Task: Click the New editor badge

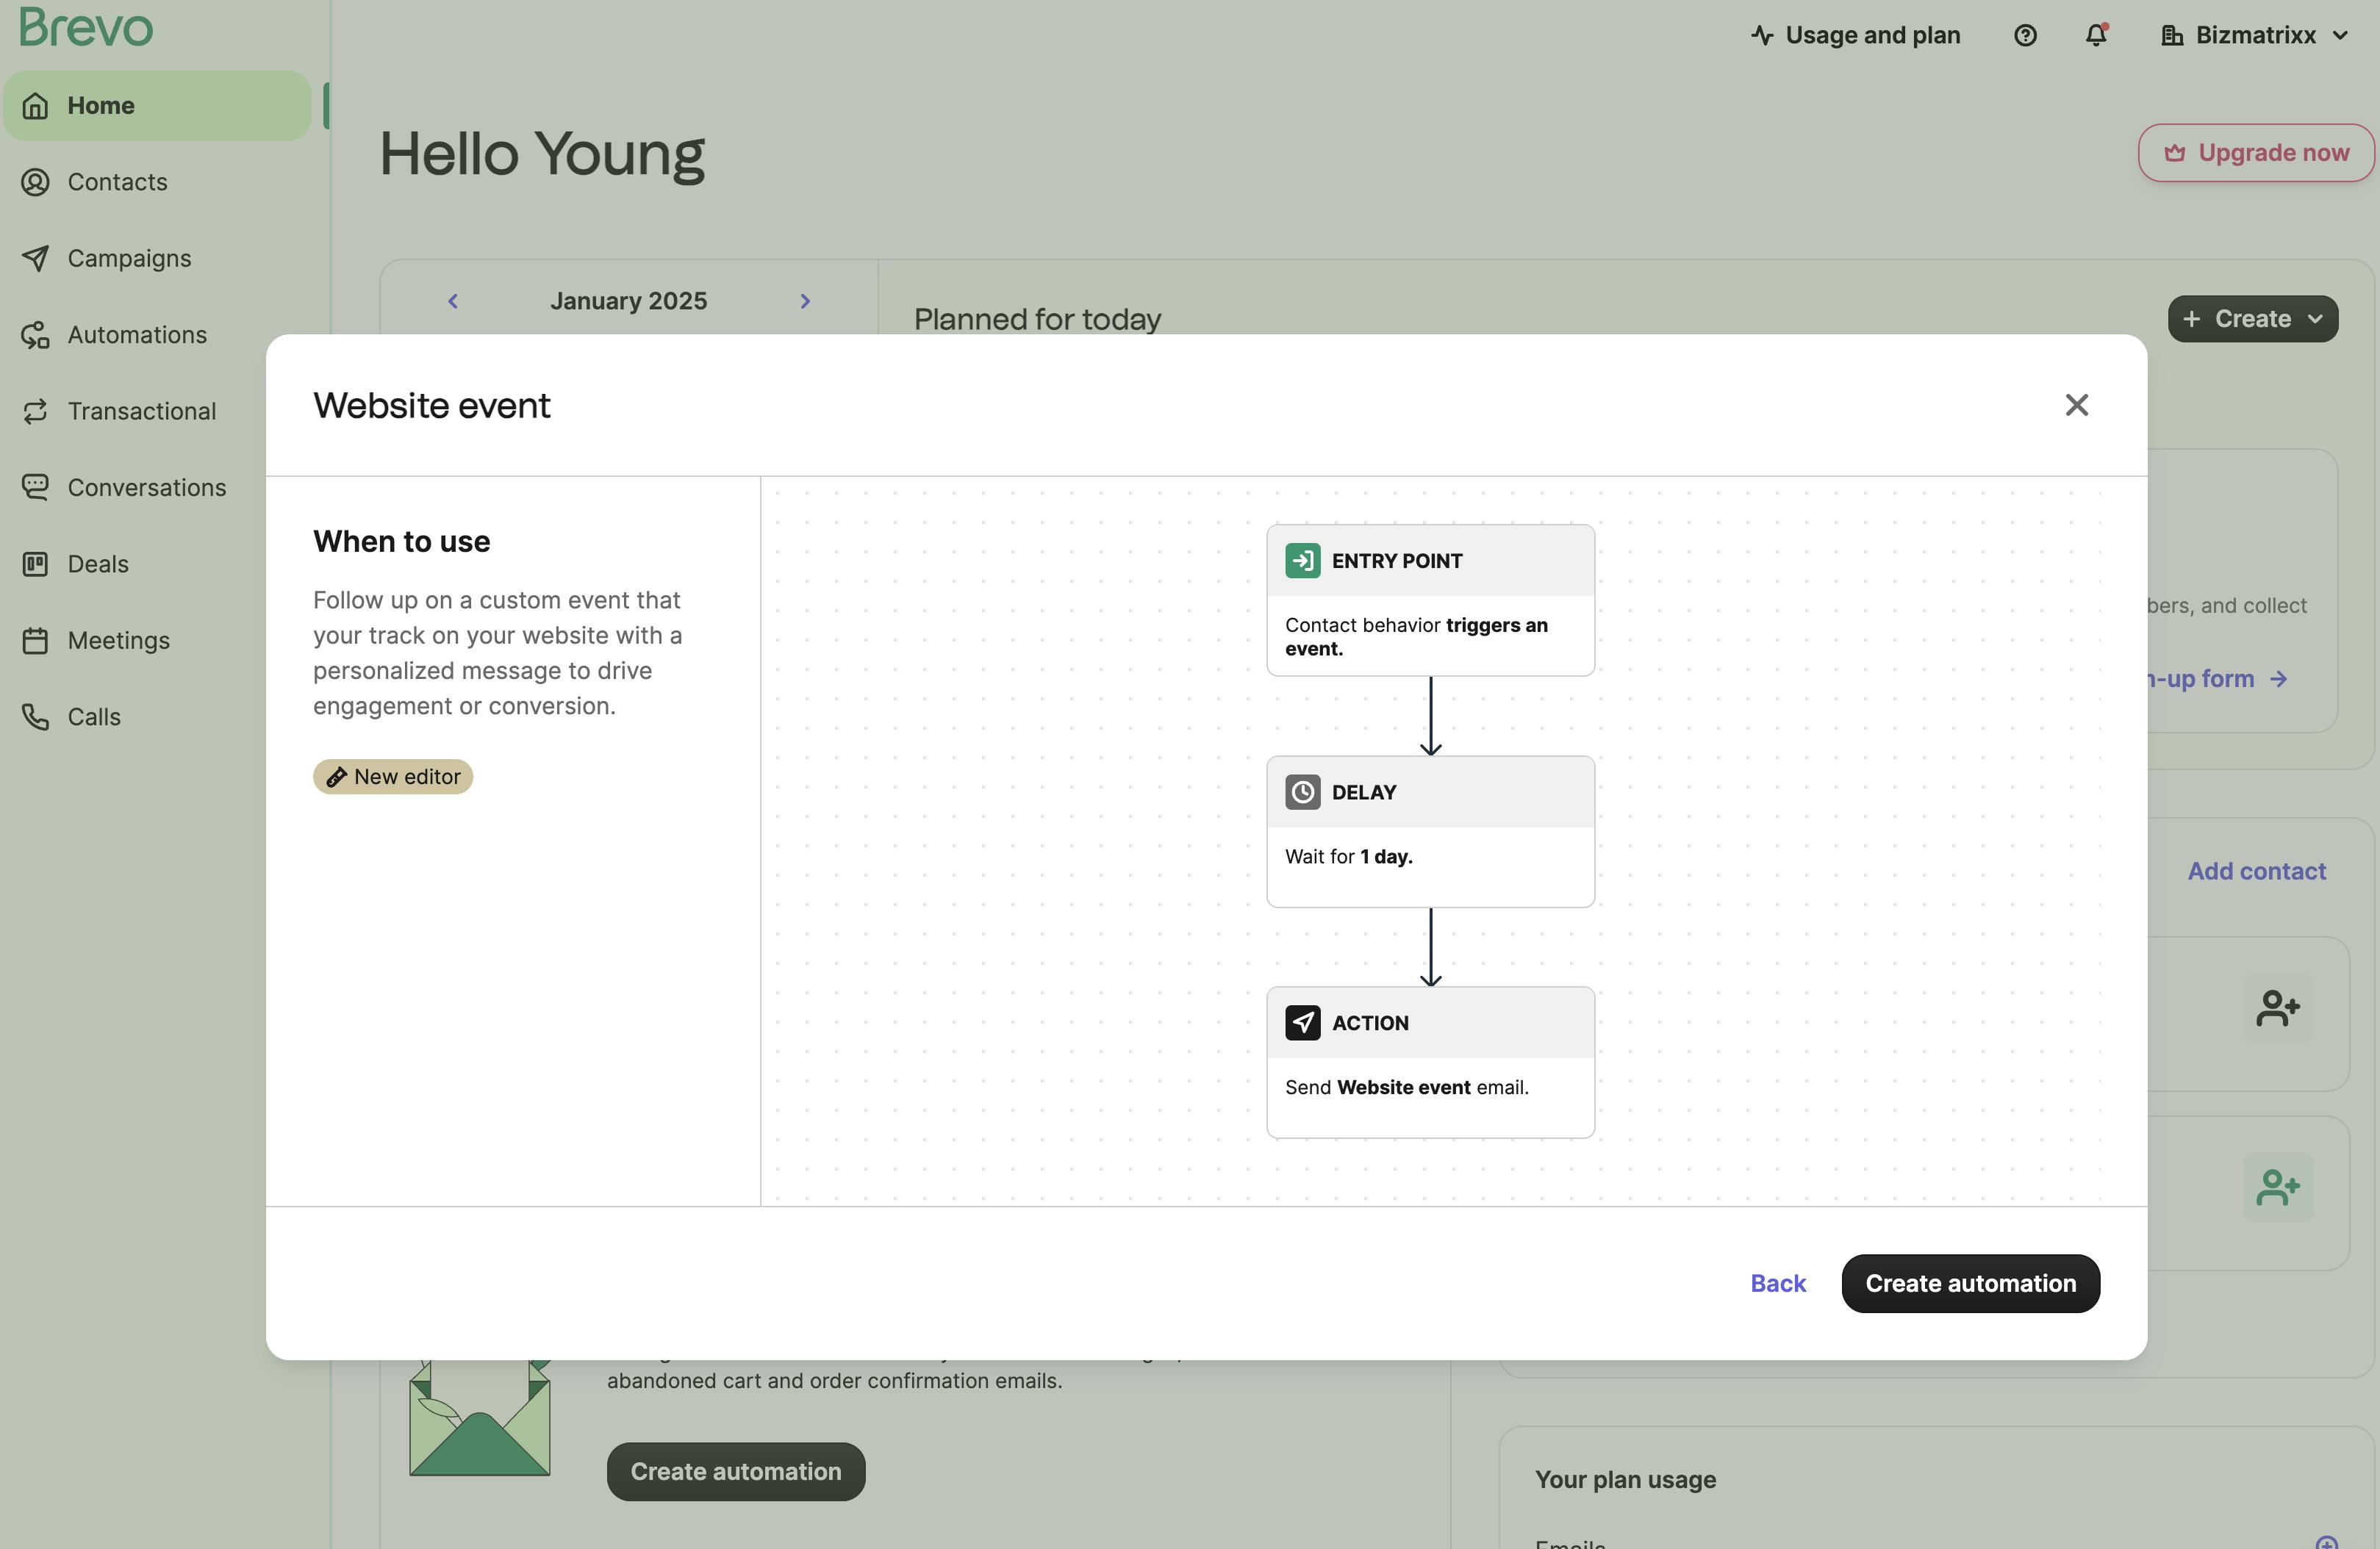Action: tap(393, 777)
